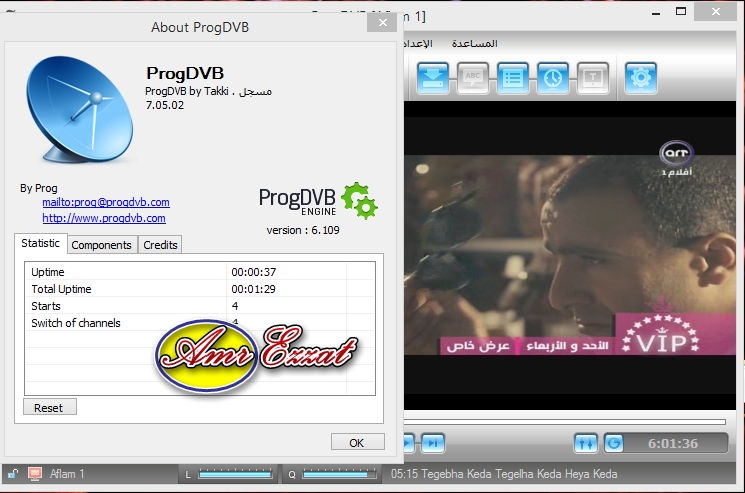This screenshot has height=493, width=745.
Task: Click the Reset statistics button
Action: pyautogui.click(x=49, y=408)
